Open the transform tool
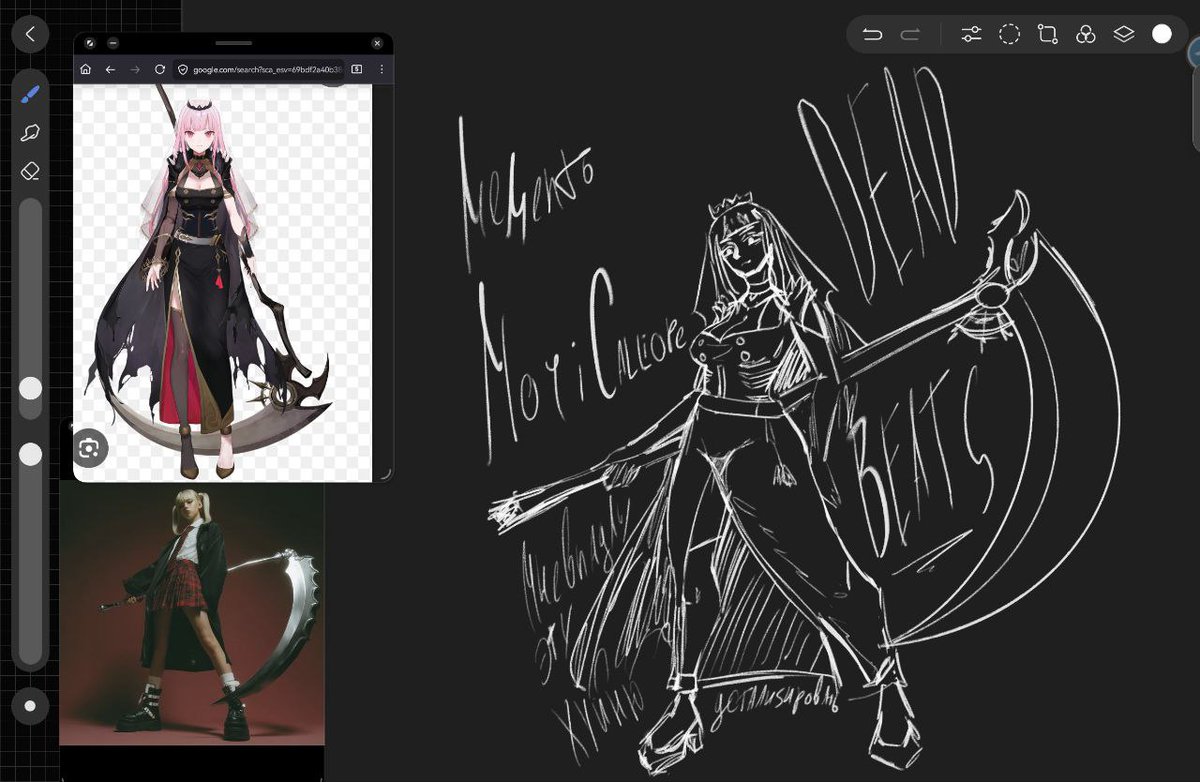1200x782 pixels. [x=1046, y=33]
